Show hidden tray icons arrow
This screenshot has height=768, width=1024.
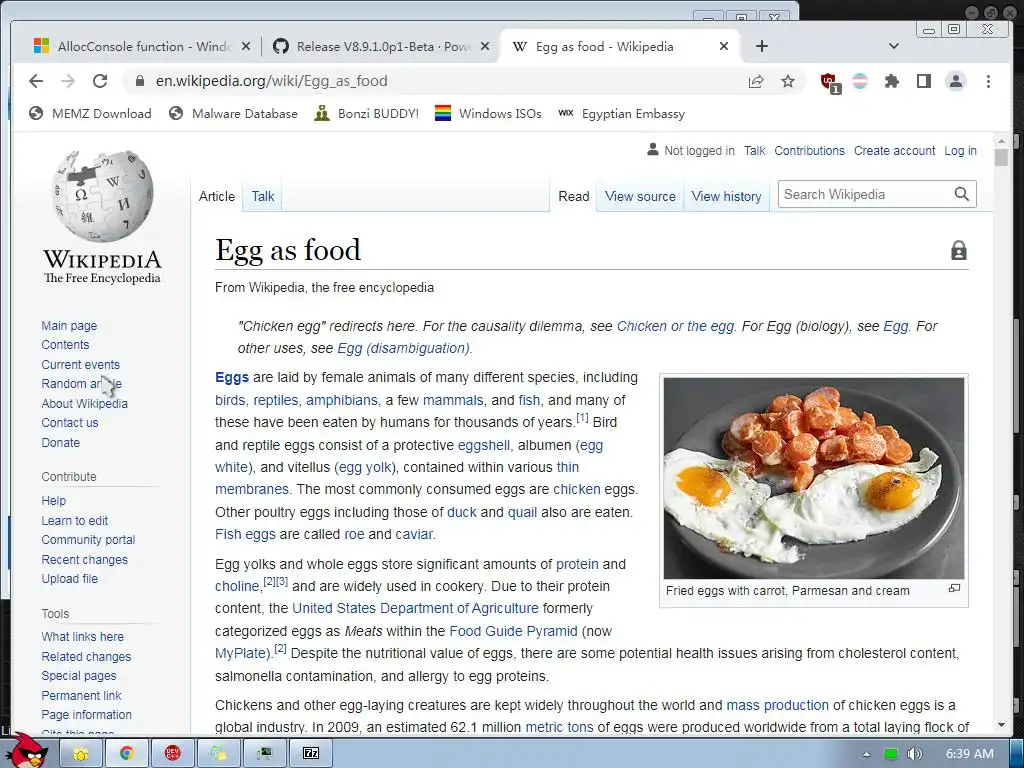866,754
